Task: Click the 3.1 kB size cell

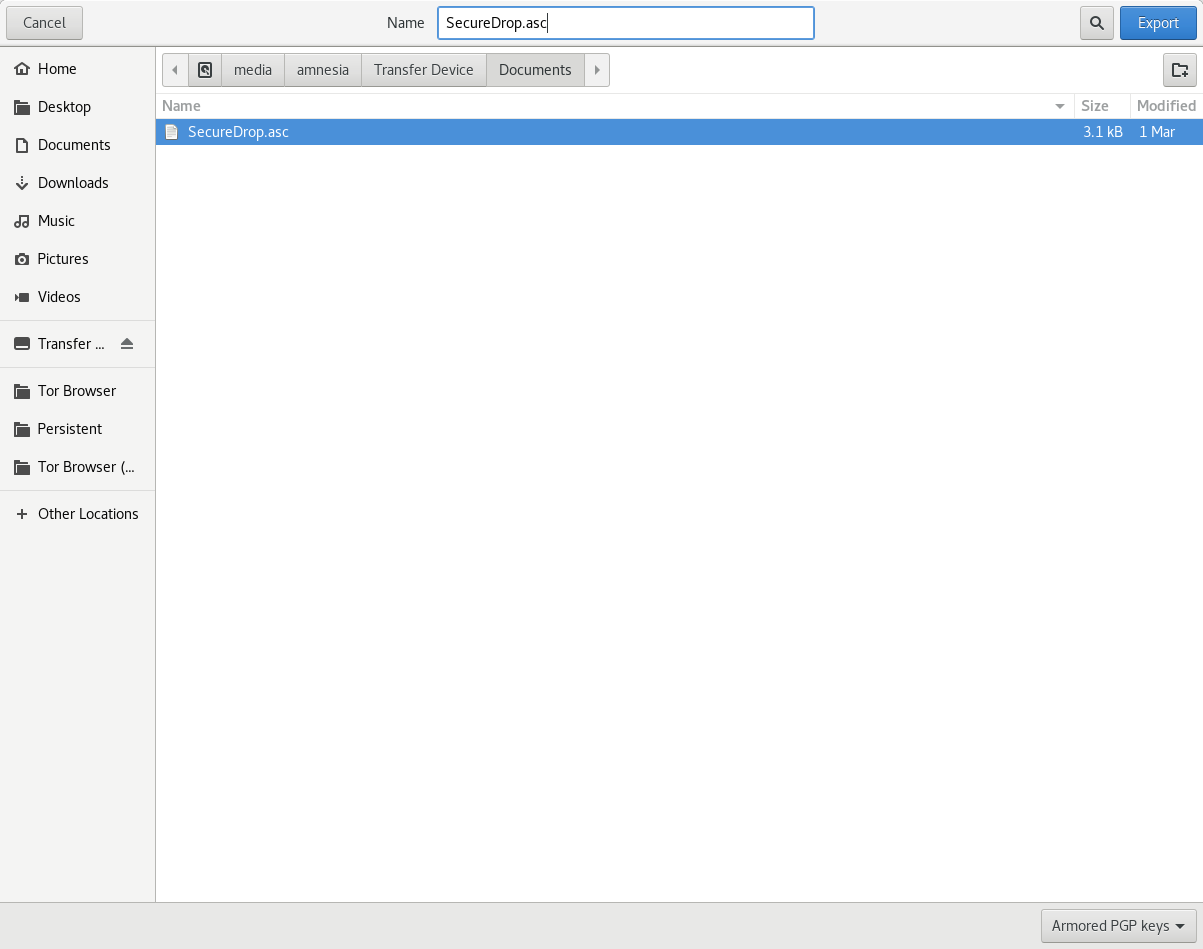Action: pos(1103,132)
